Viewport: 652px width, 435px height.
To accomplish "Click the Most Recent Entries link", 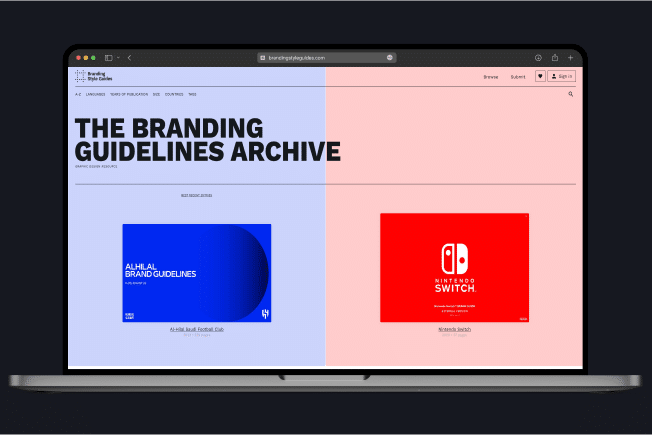I will [x=196, y=195].
